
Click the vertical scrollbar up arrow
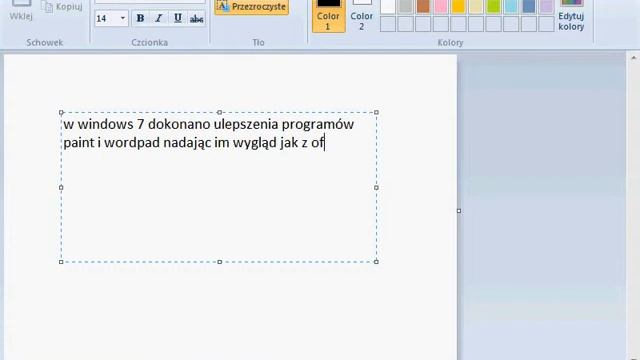click(x=633, y=58)
